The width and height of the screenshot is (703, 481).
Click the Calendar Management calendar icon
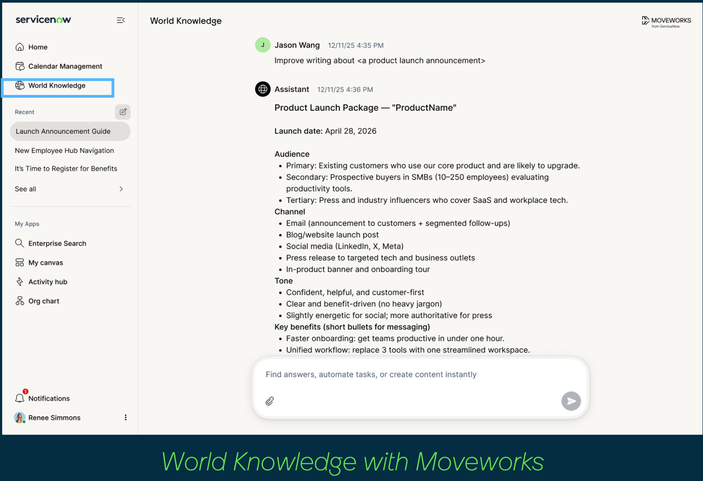[19, 66]
